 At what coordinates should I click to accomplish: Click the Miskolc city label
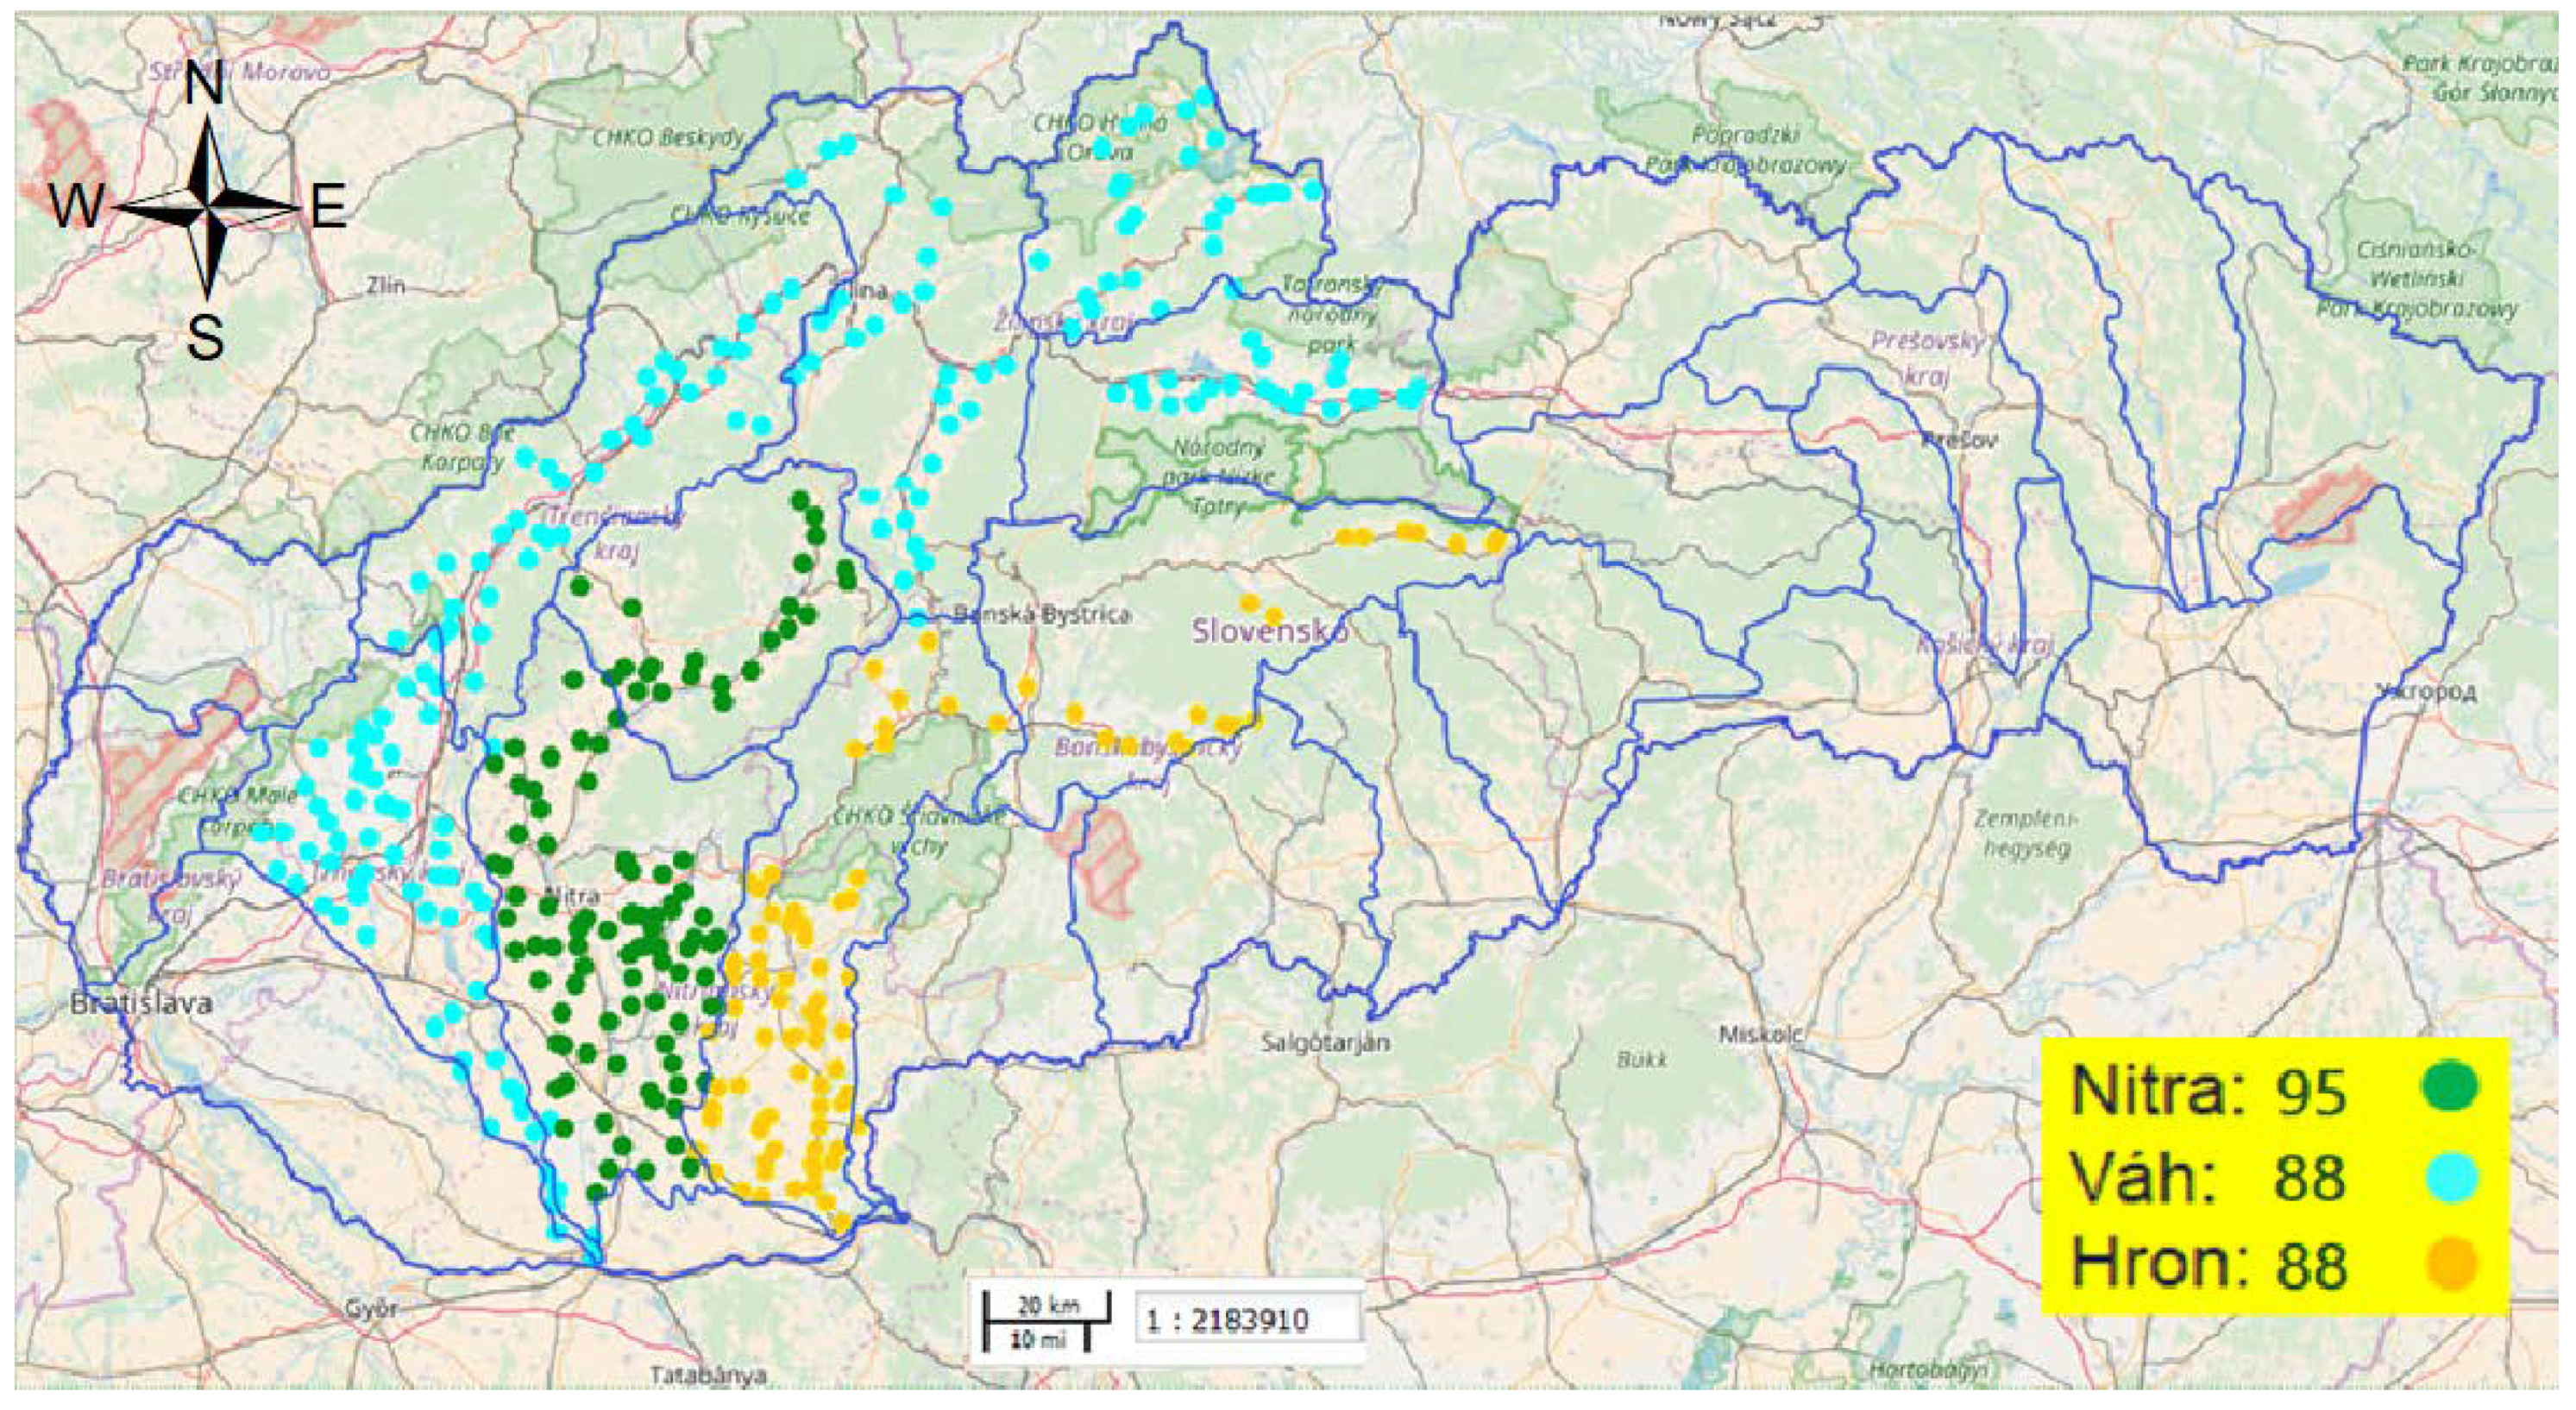[x=1760, y=1035]
